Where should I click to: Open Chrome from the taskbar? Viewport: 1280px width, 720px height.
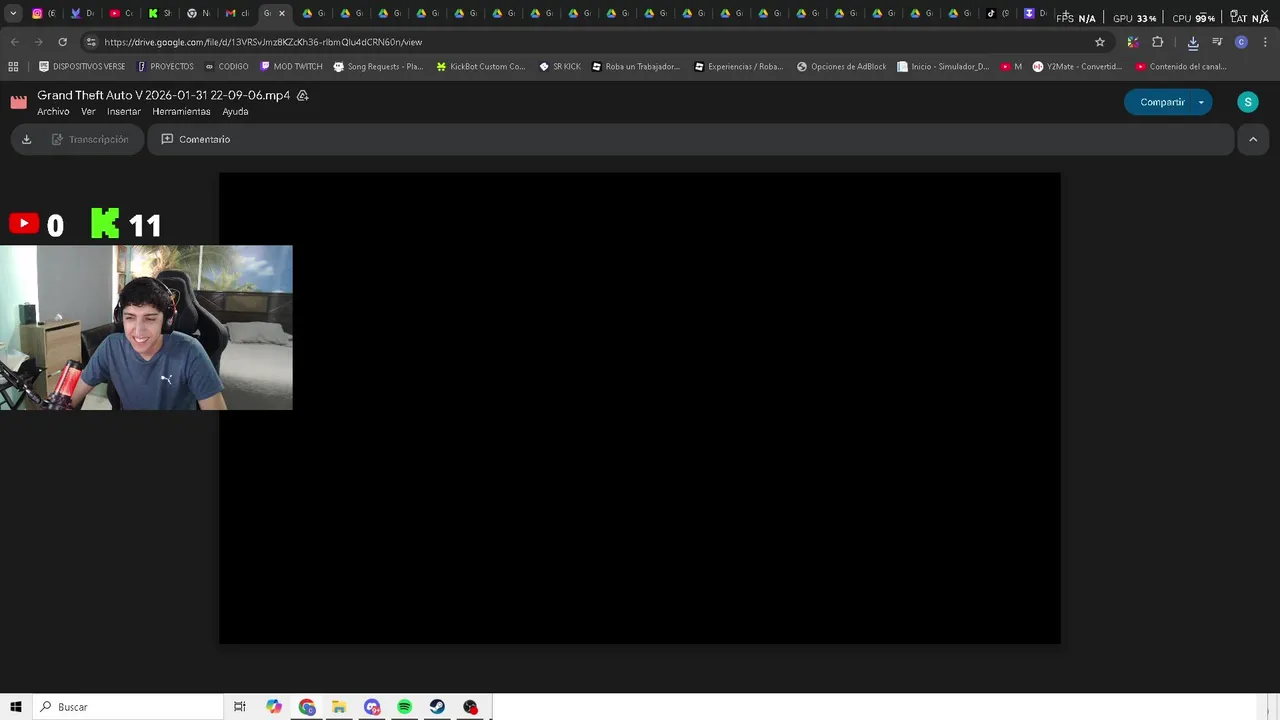[x=307, y=707]
